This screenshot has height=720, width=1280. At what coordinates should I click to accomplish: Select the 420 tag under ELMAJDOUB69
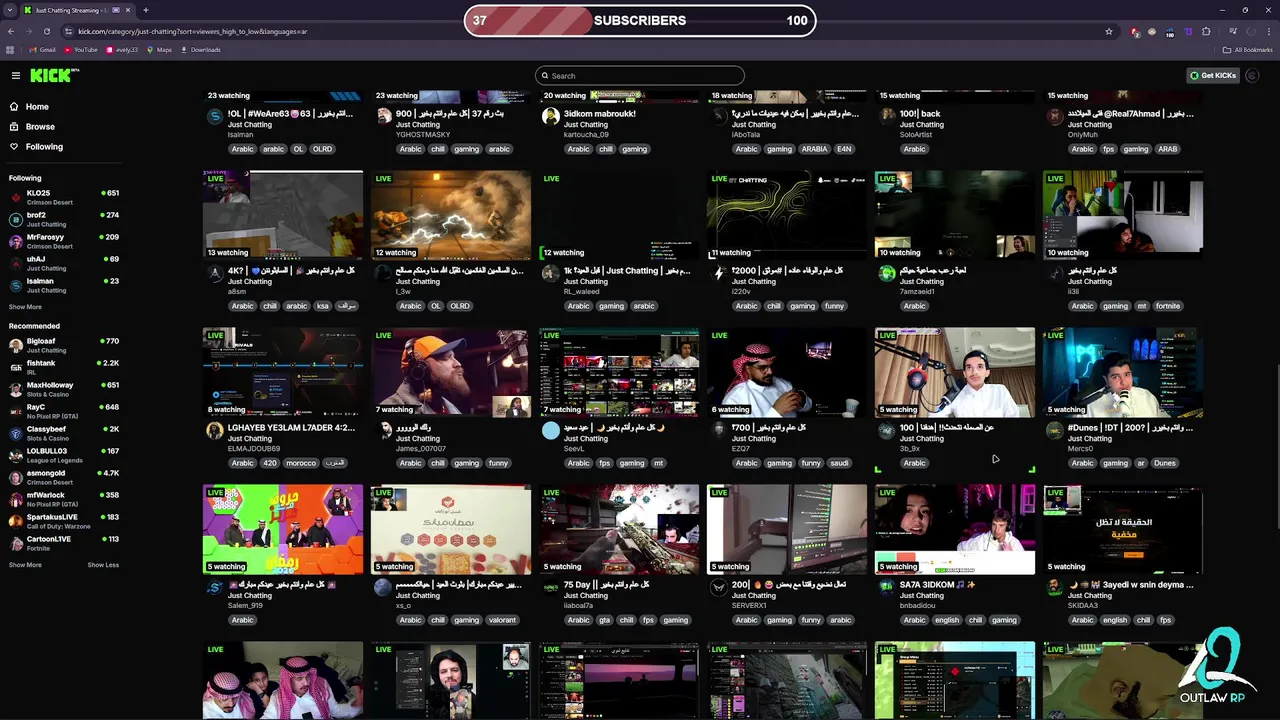click(272, 463)
